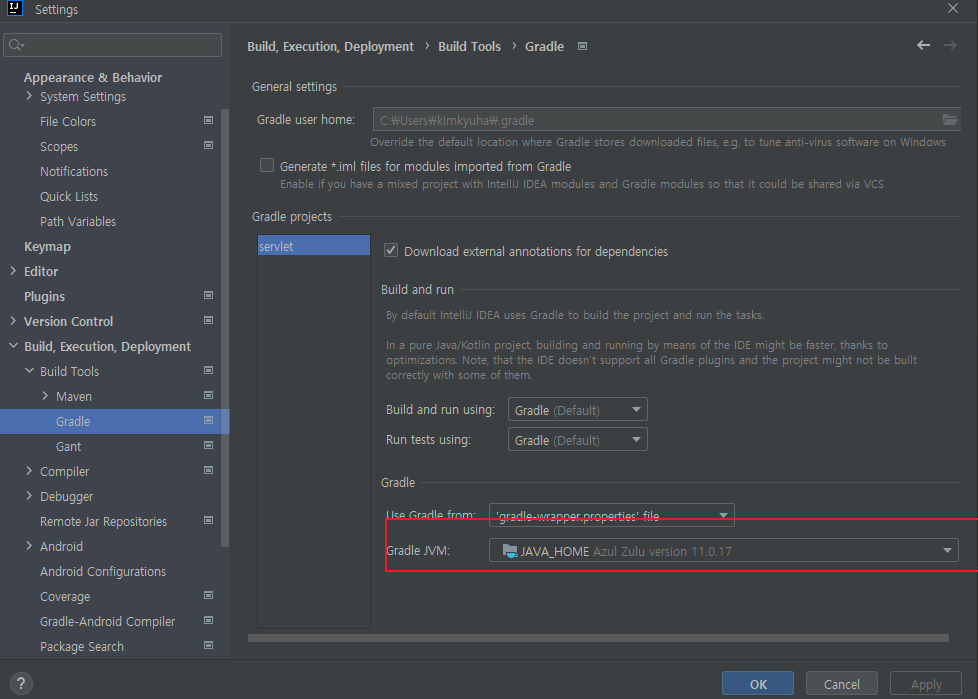This screenshot has height=699, width=978.
Task: Click the project-level icon next to Version Control
Action: [x=208, y=321]
